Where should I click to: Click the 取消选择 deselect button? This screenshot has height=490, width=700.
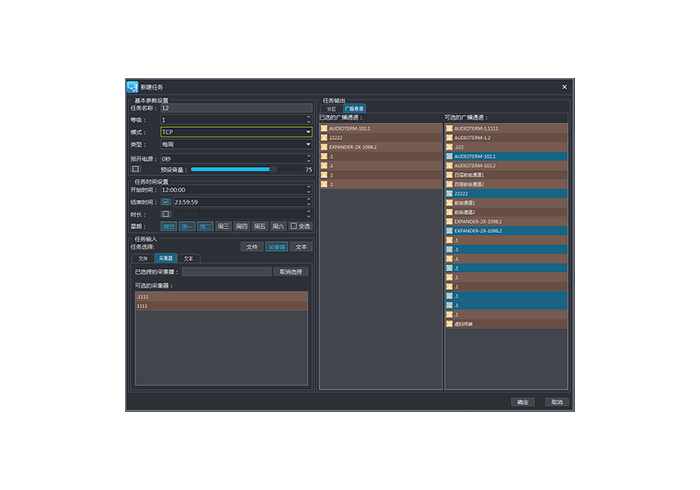291,271
